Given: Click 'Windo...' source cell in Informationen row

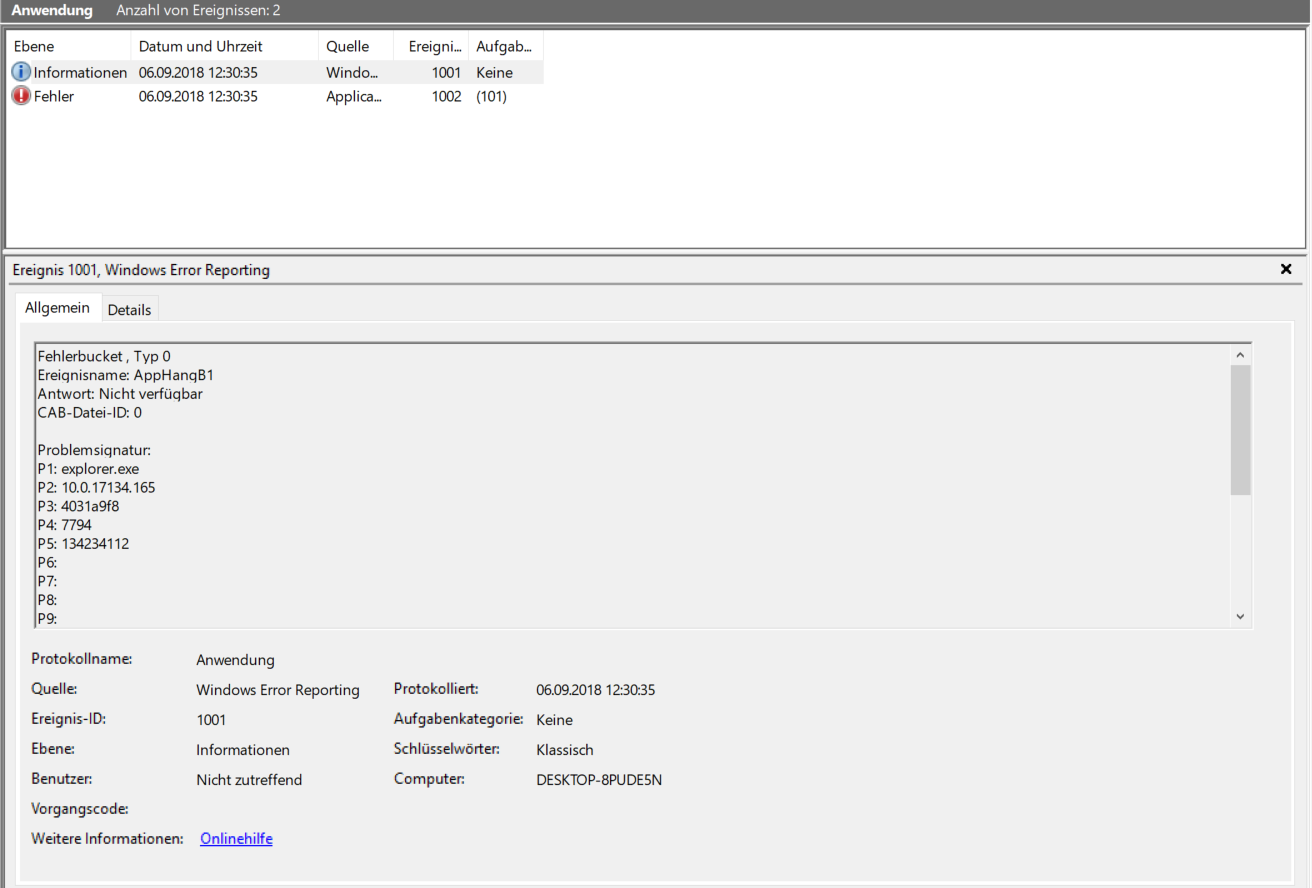Looking at the screenshot, I should 353,72.
